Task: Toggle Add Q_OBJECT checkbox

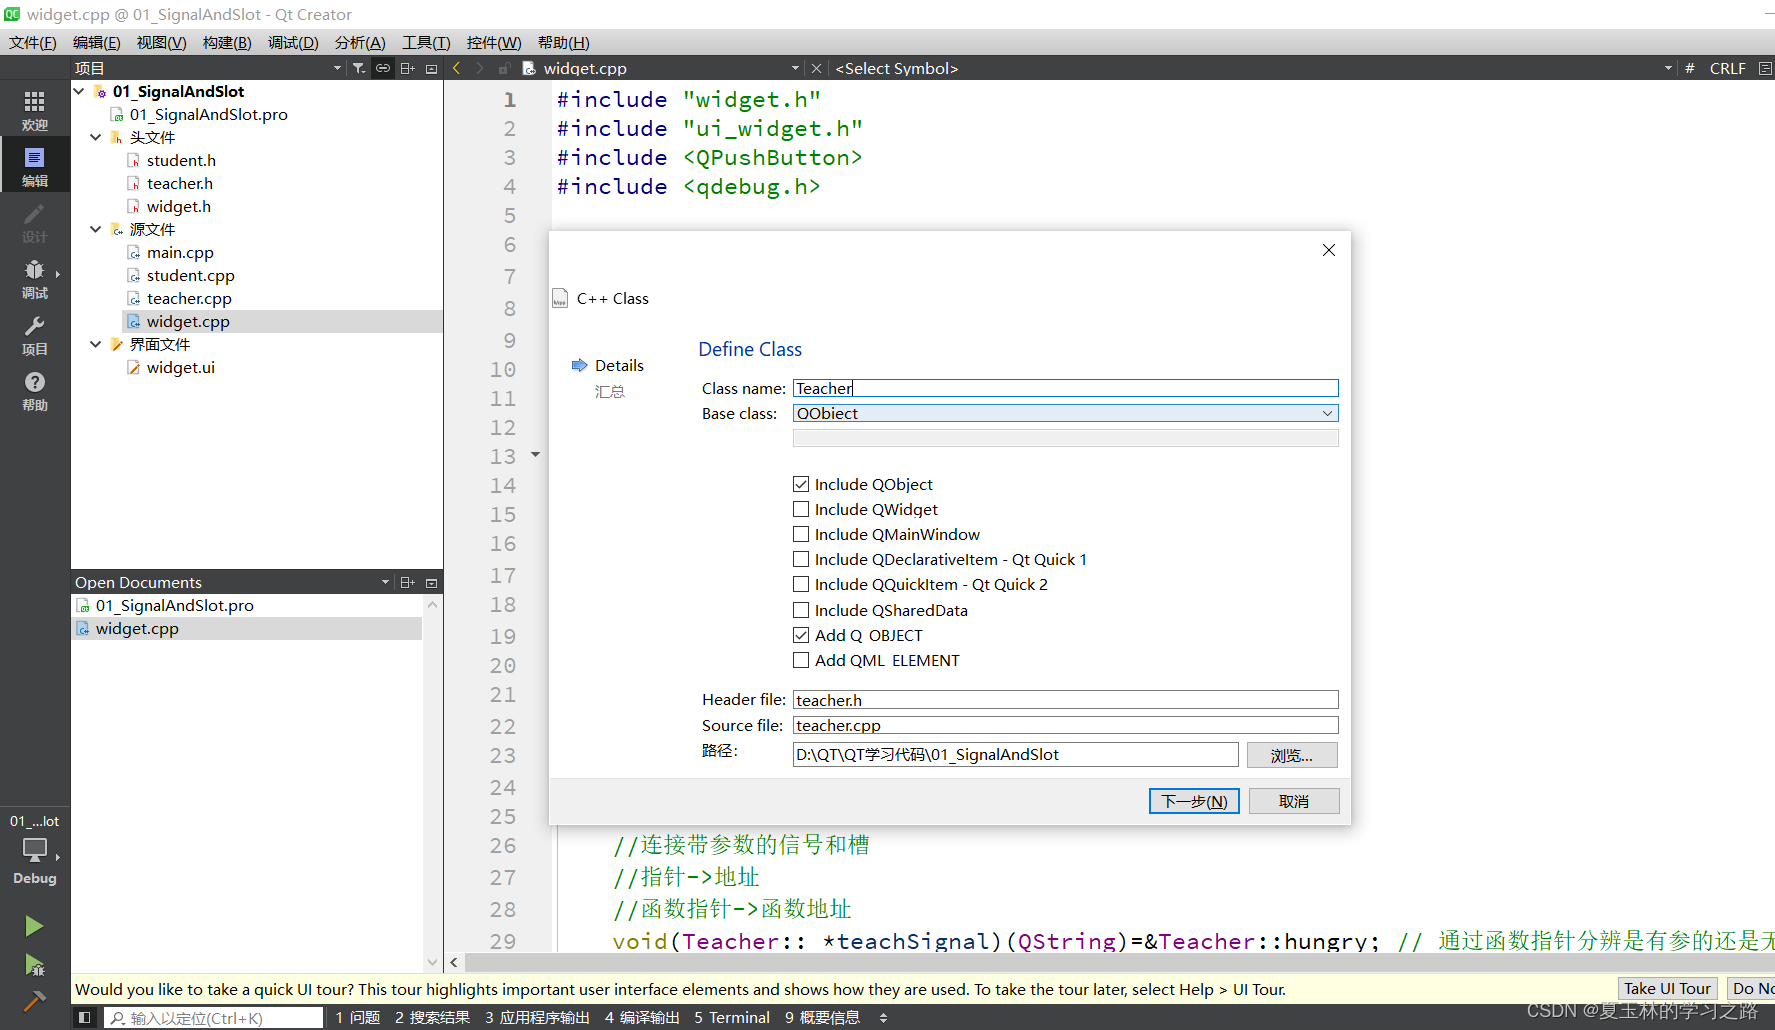Action: 801,635
